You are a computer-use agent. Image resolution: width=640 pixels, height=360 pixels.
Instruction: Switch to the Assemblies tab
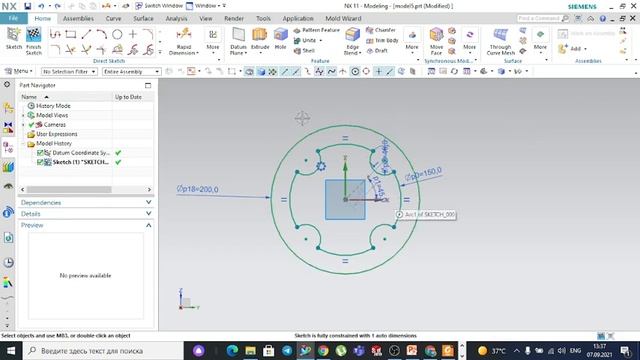78,18
